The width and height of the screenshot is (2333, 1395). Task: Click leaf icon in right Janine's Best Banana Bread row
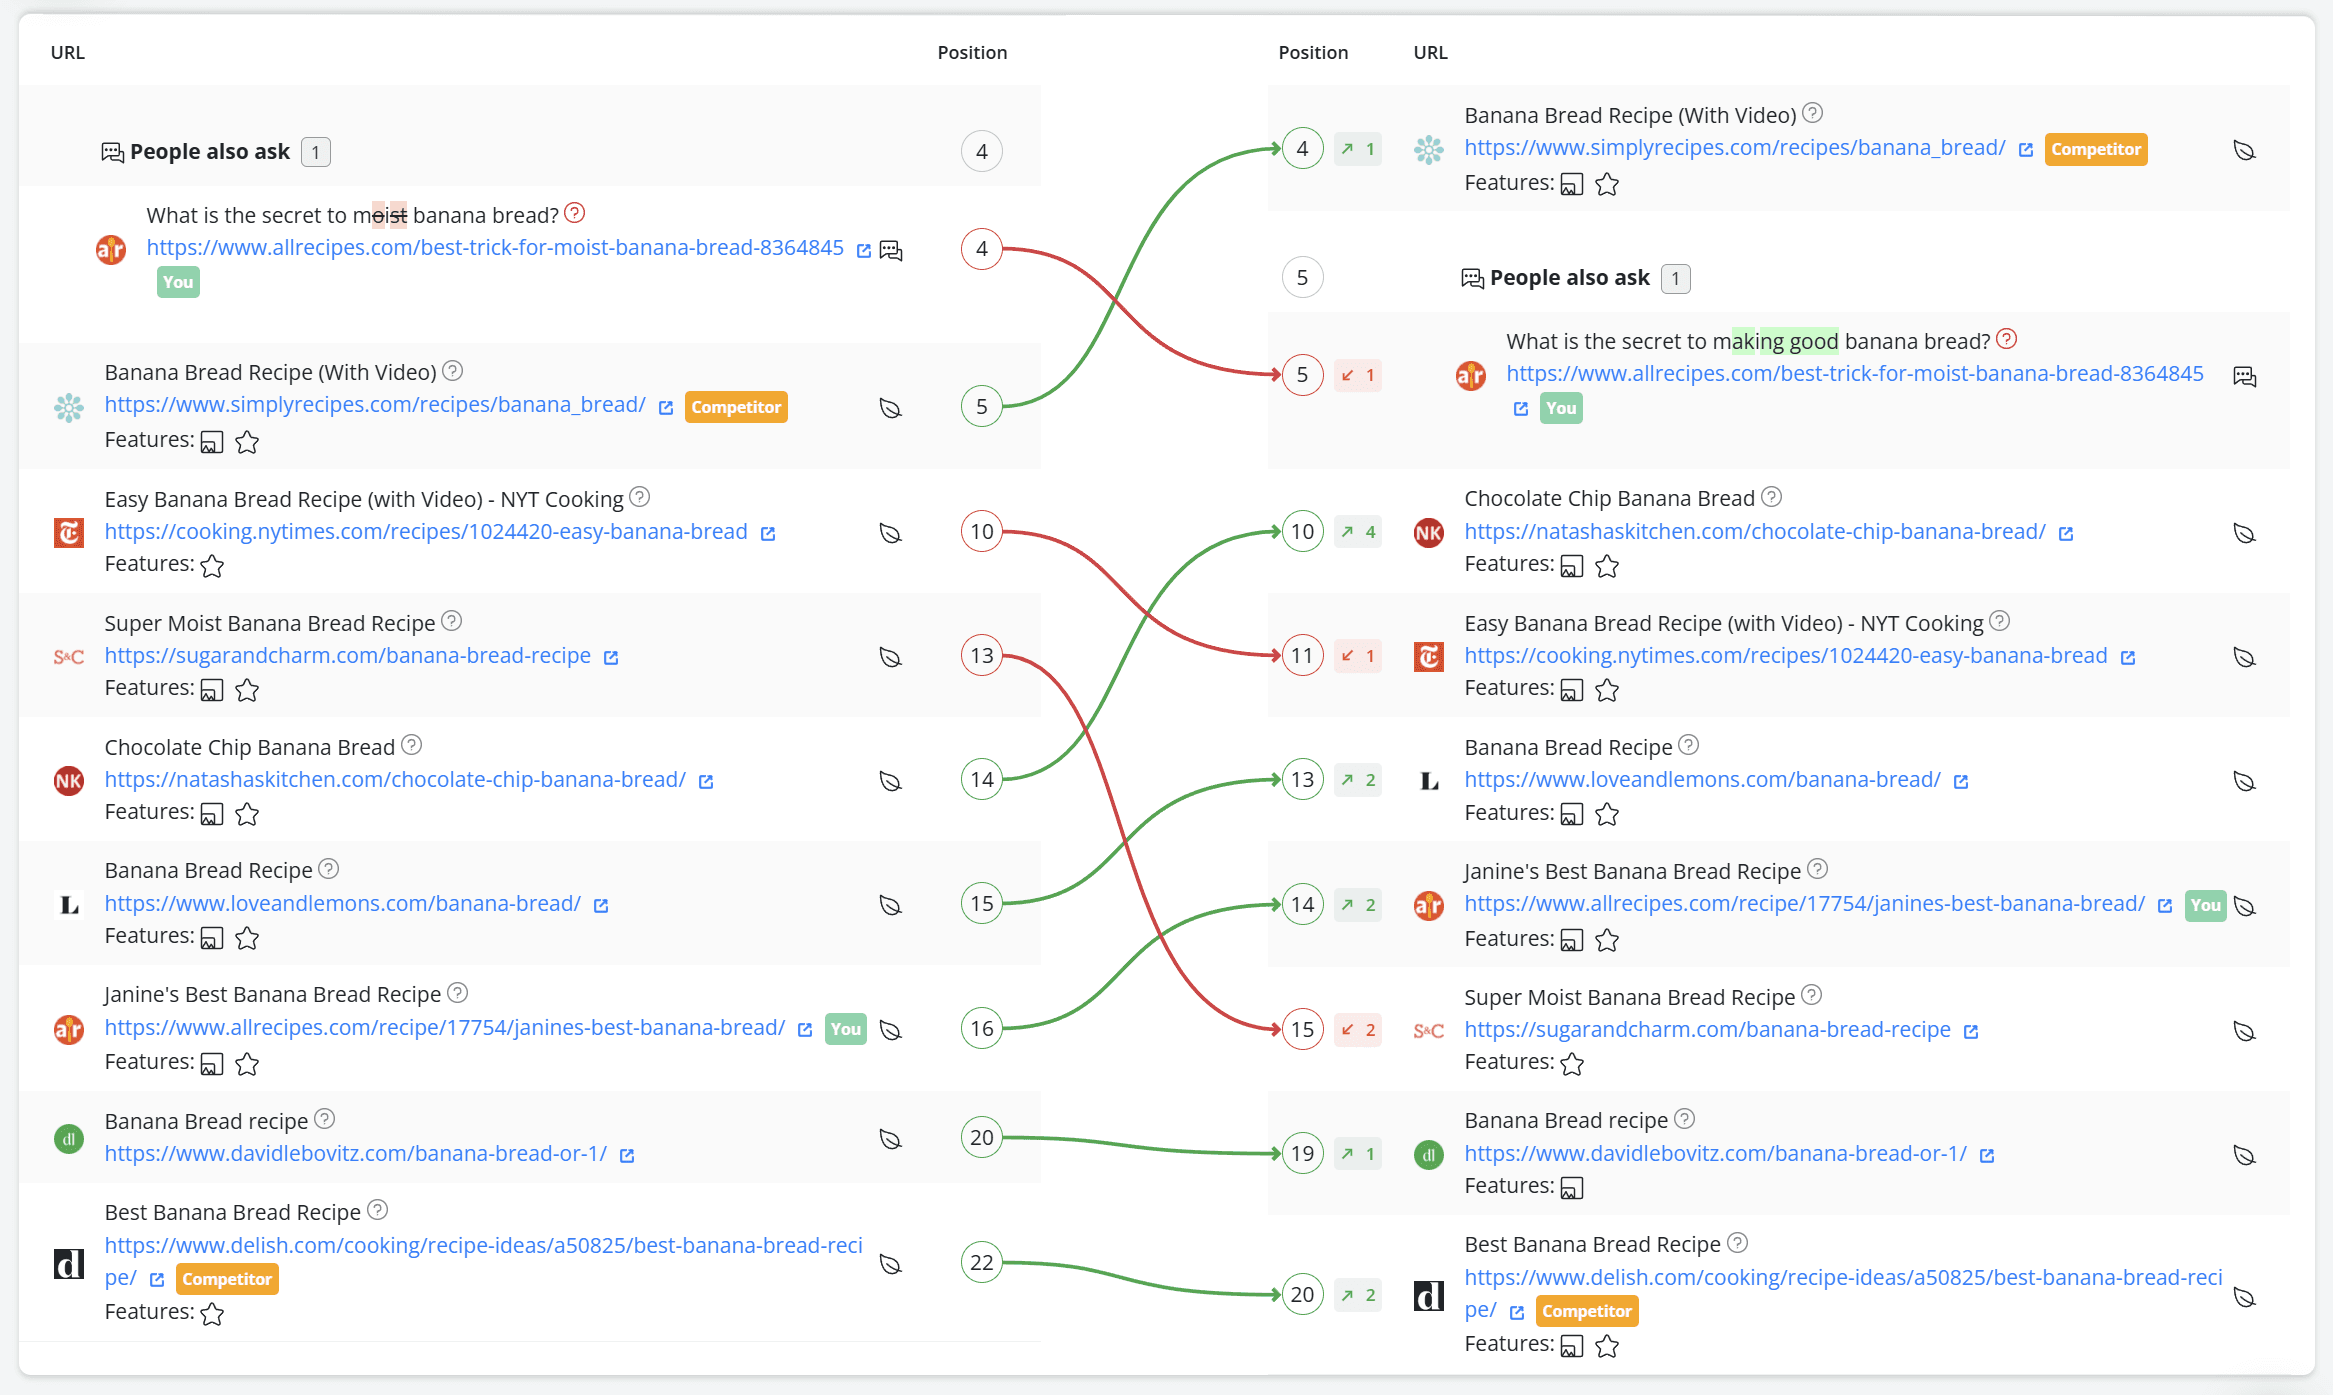(x=2244, y=906)
